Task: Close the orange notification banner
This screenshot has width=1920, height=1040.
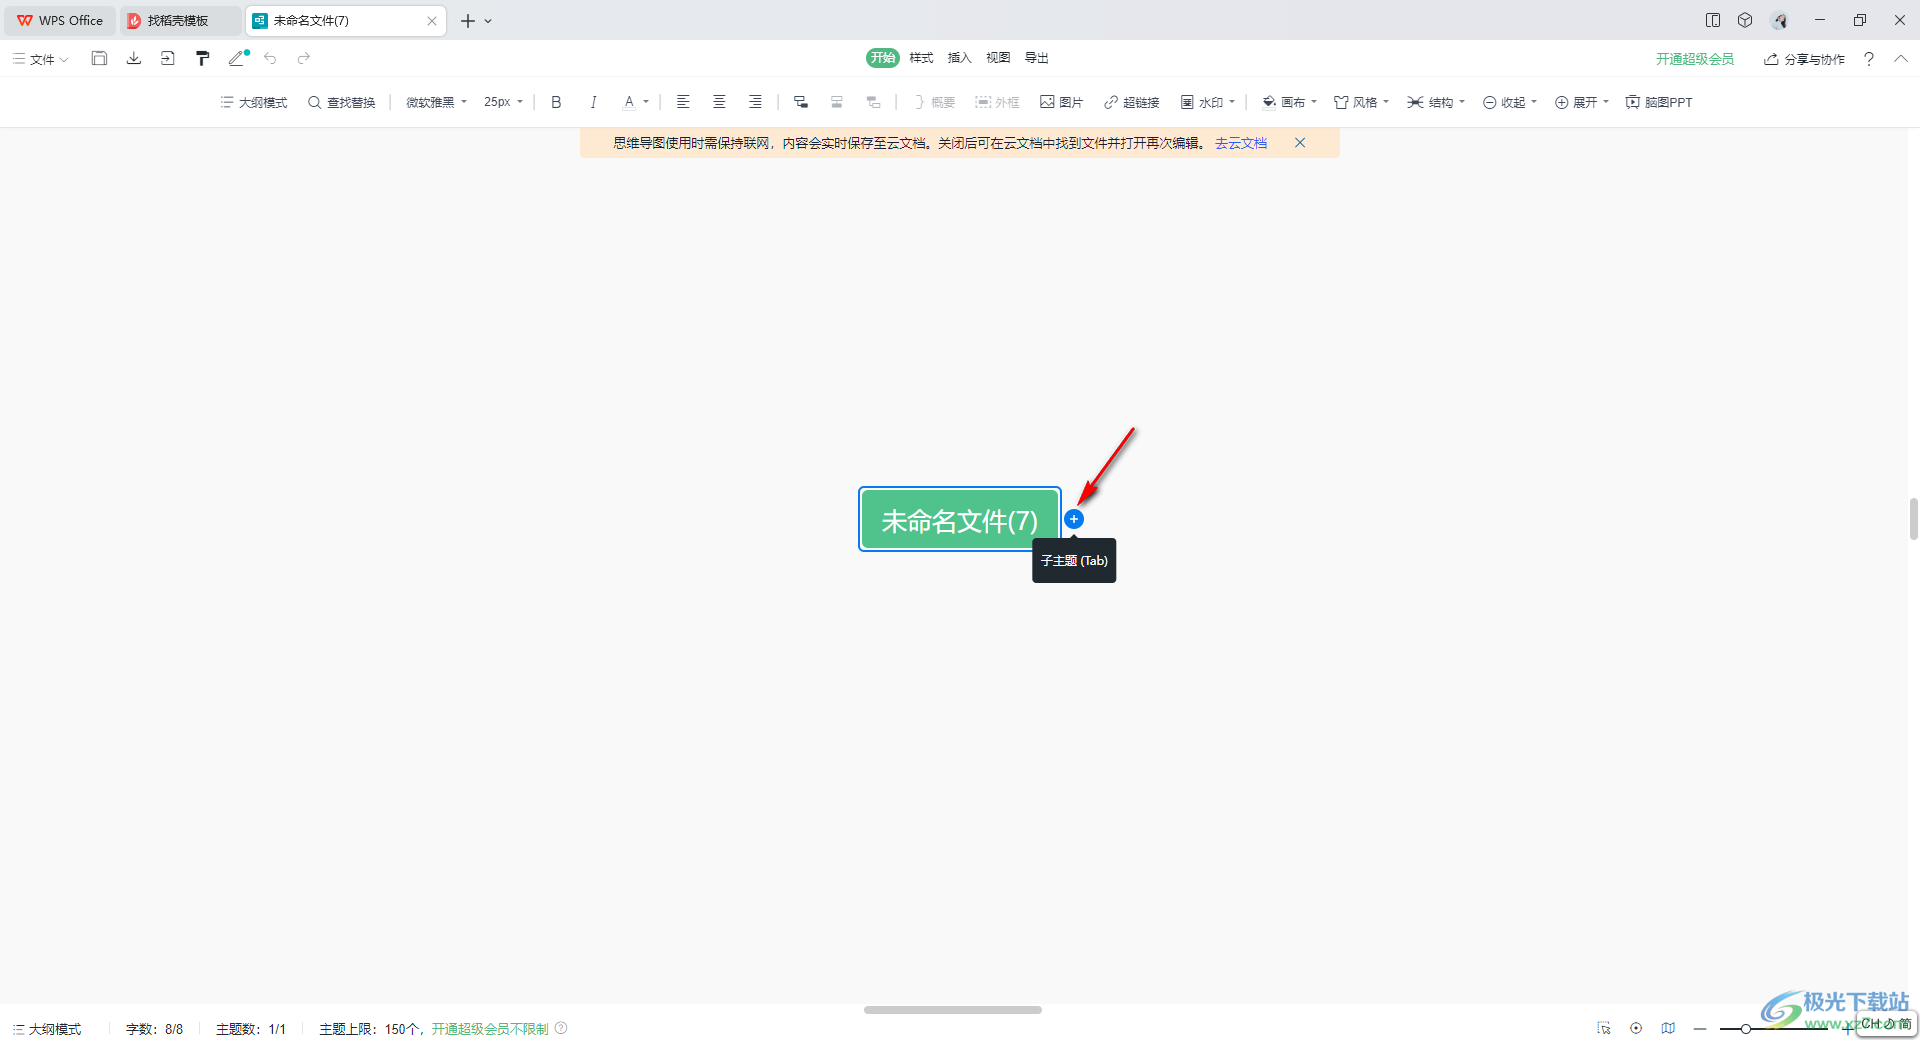Action: 1300,143
